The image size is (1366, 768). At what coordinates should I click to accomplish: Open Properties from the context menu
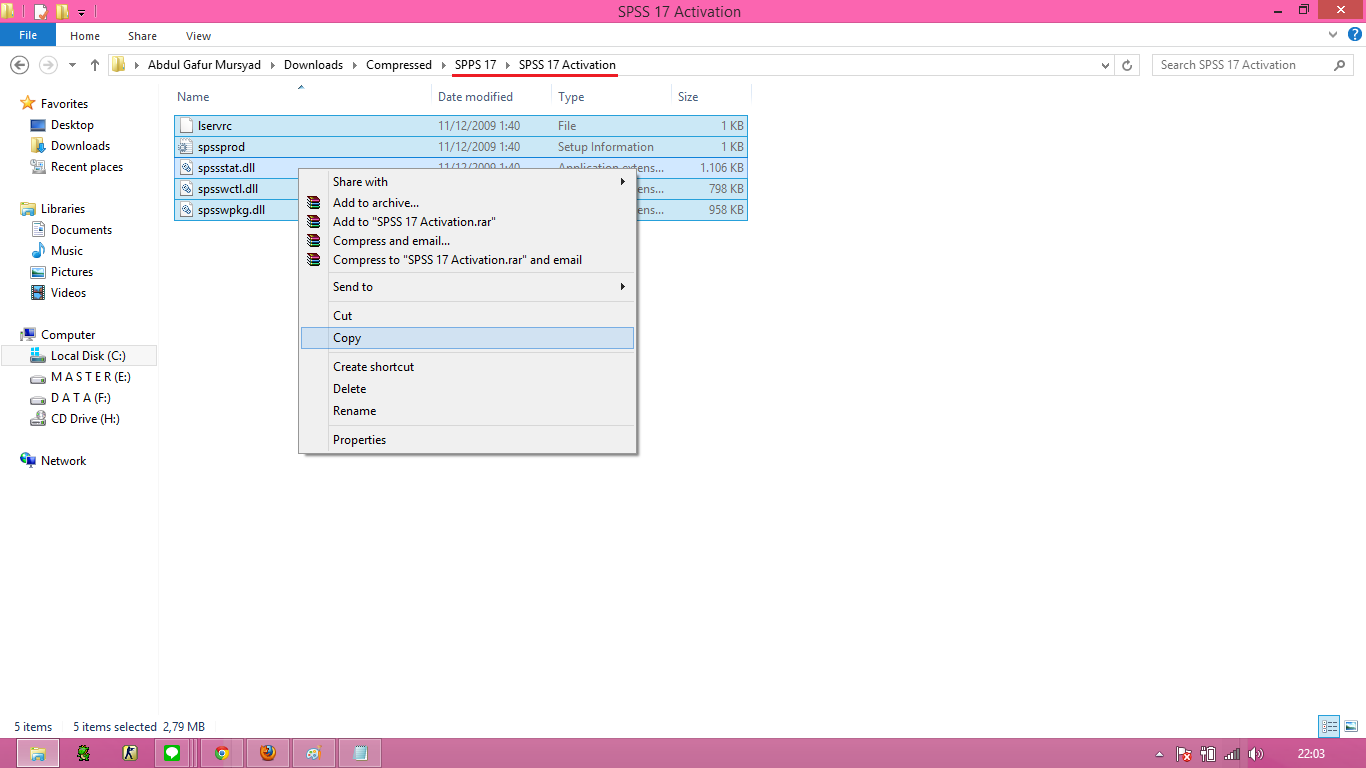click(467, 440)
